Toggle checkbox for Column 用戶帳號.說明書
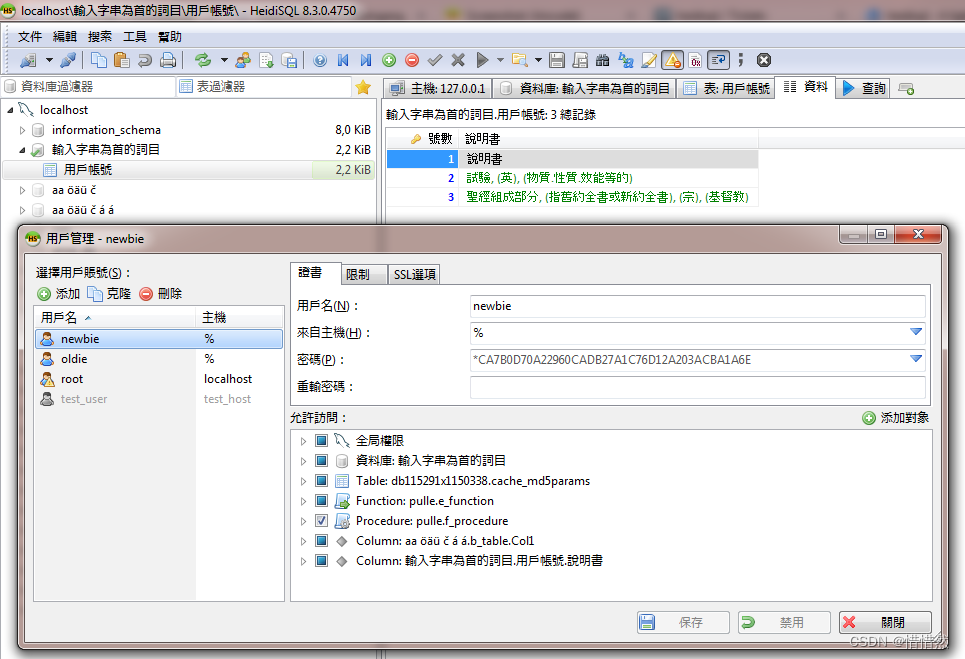Viewport: 965px width, 659px height. (x=321, y=561)
